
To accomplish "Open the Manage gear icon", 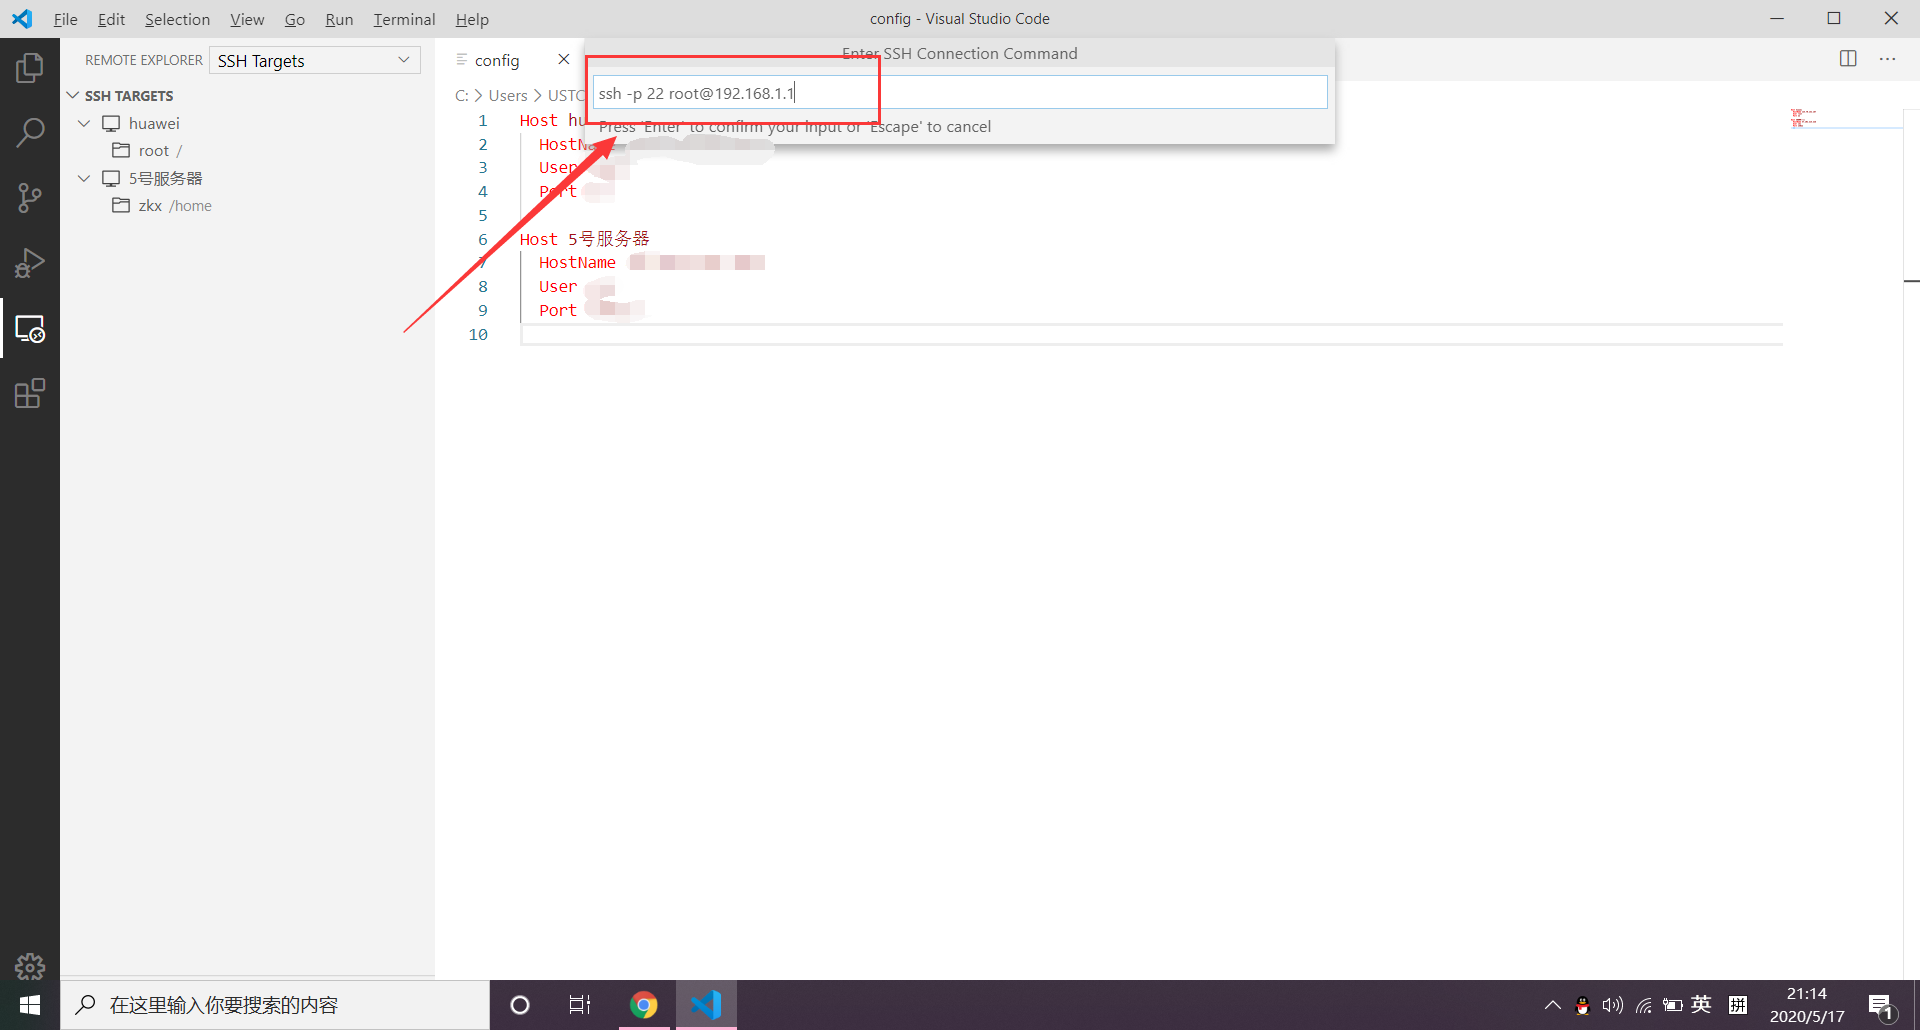I will [x=30, y=966].
